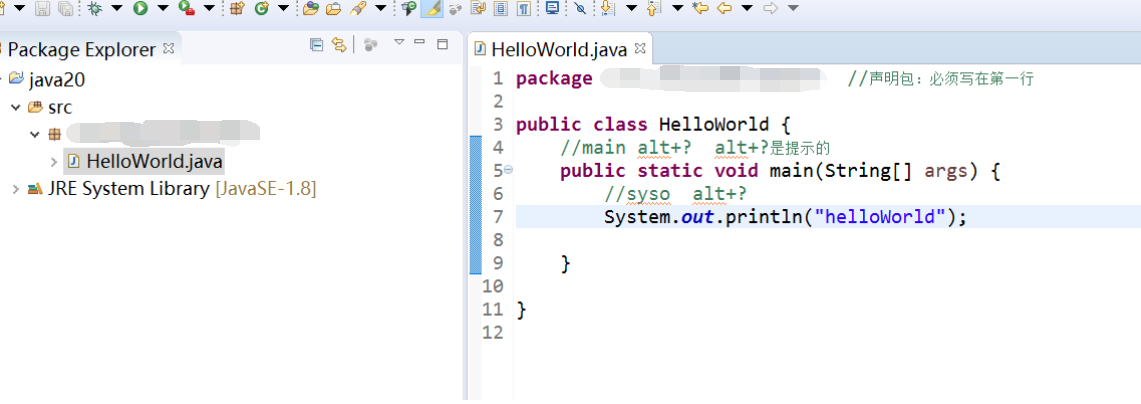Open Forward history dropdown arrow
The image size is (1141, 404).
coord(793,9)
